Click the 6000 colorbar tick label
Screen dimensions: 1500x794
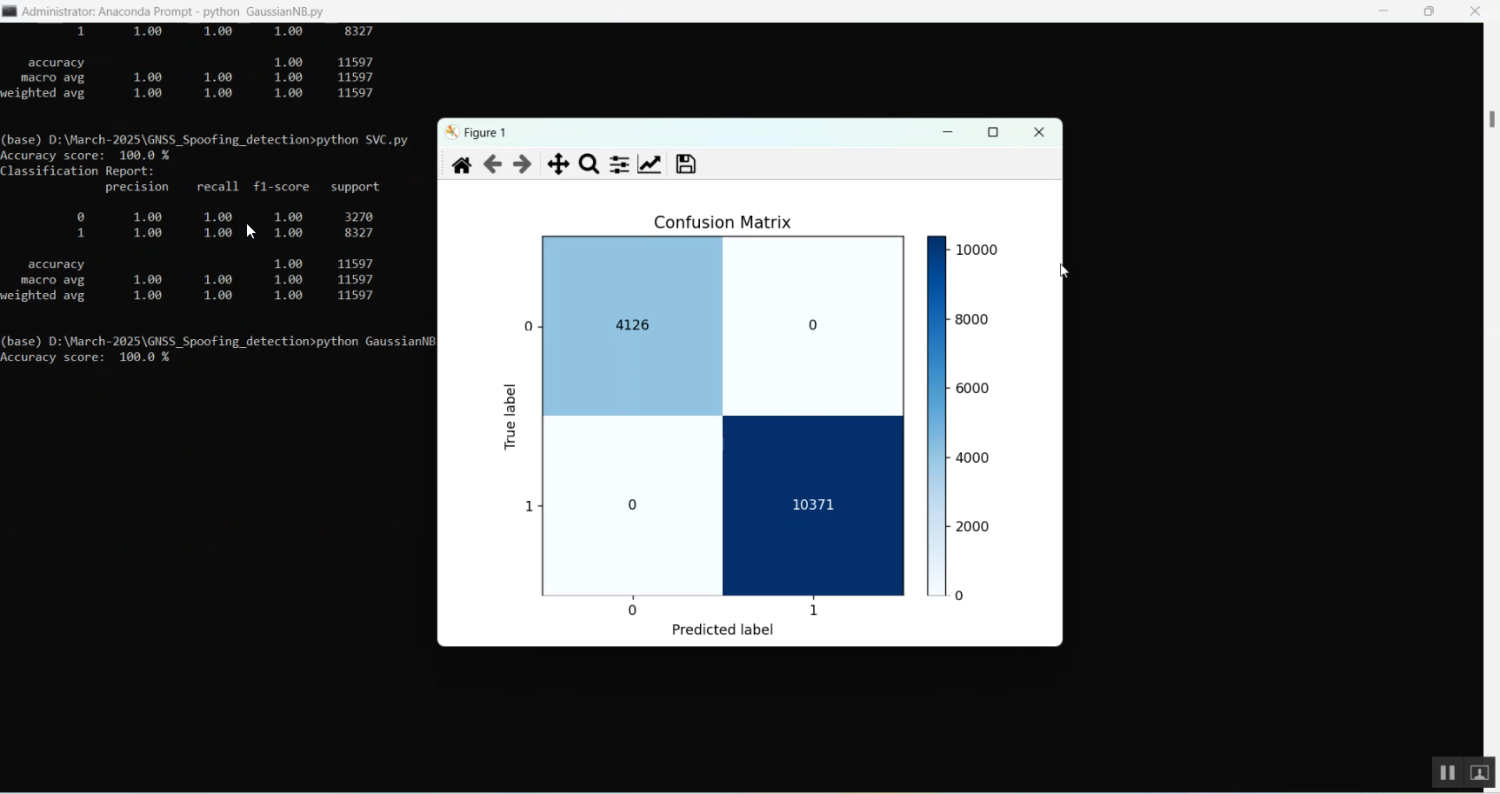coord(972,388)
